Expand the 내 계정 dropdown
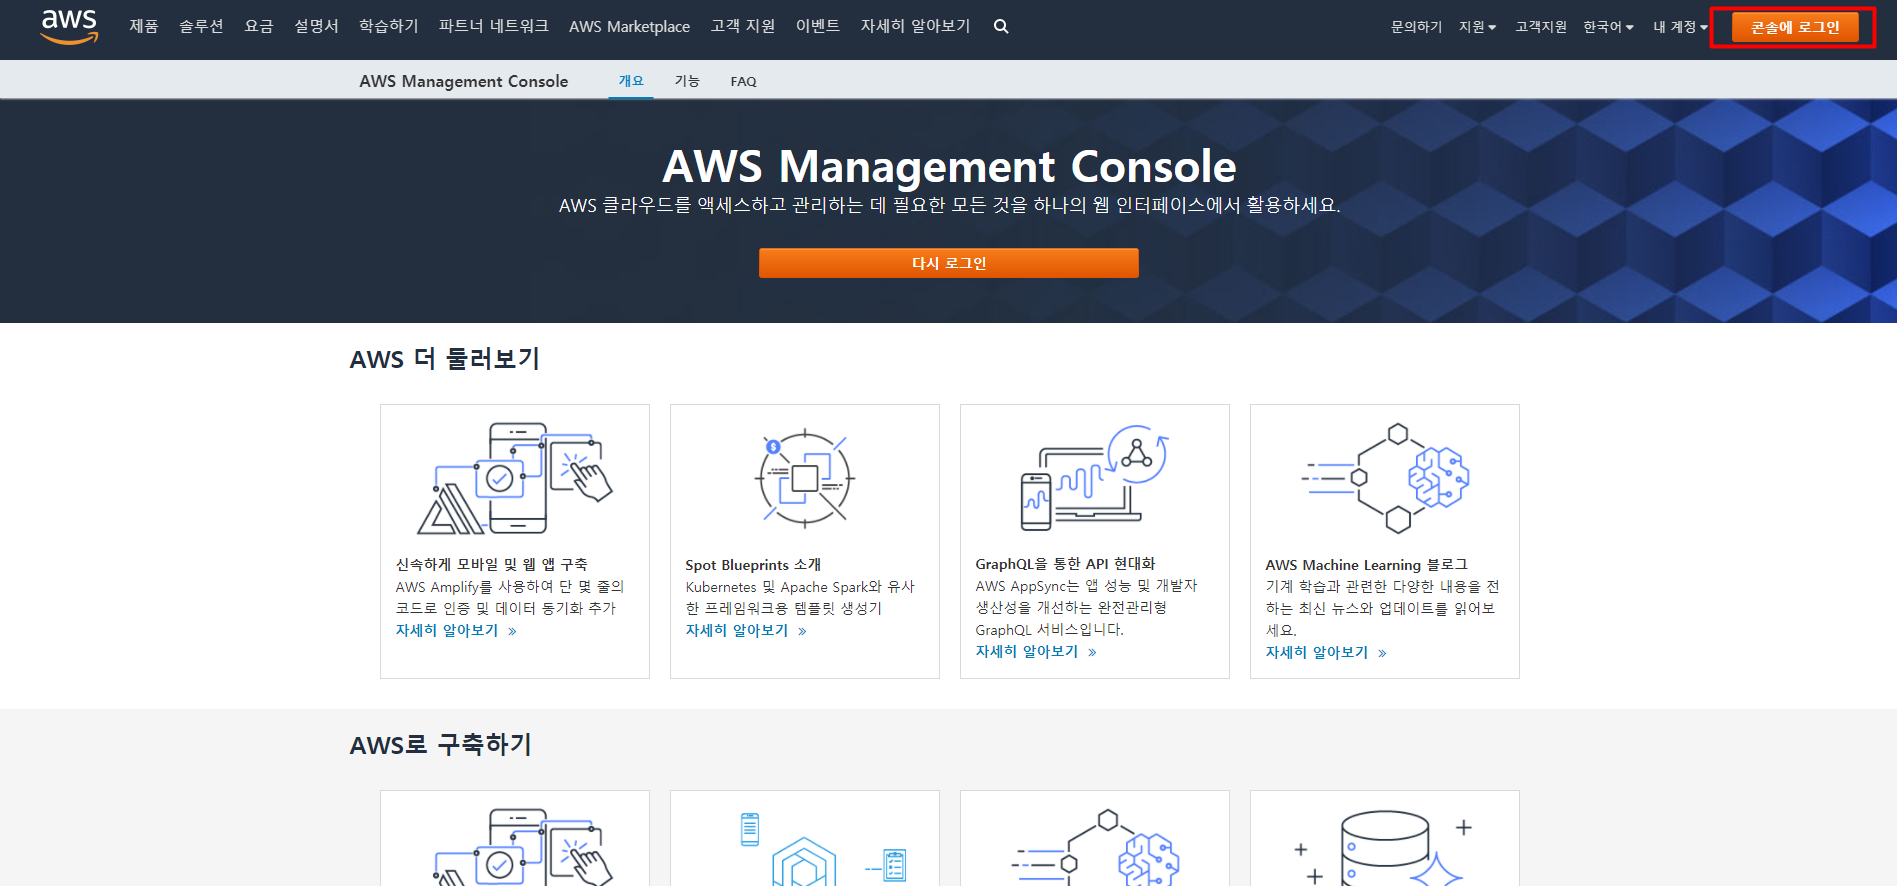Viewport: 1897px width, 886px height. (x=1680, y=27)
